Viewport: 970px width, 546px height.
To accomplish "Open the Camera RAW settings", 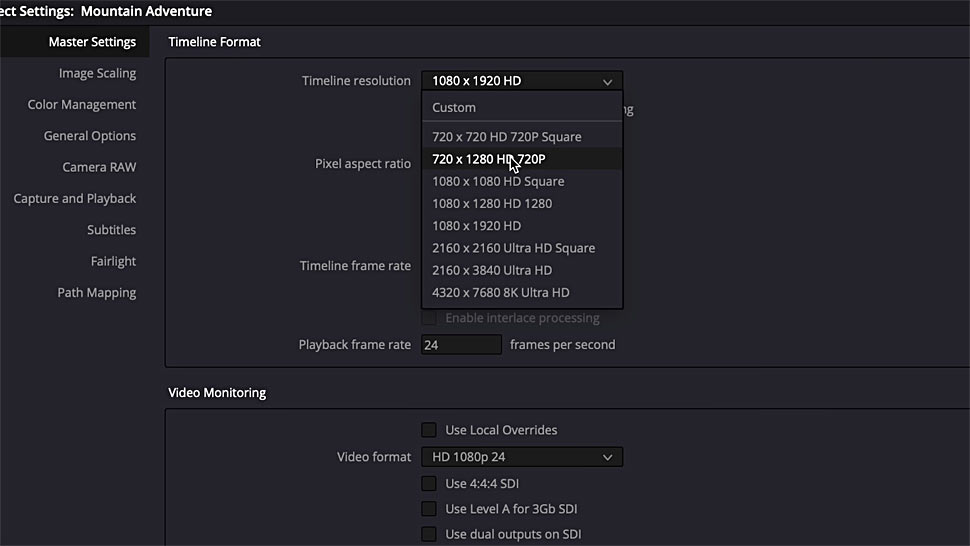I will point(99,167).
